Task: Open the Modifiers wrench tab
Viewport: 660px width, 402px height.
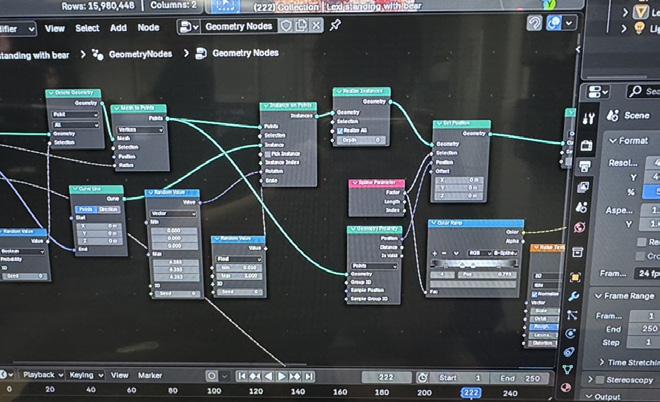Action: (x=574, y=296)
